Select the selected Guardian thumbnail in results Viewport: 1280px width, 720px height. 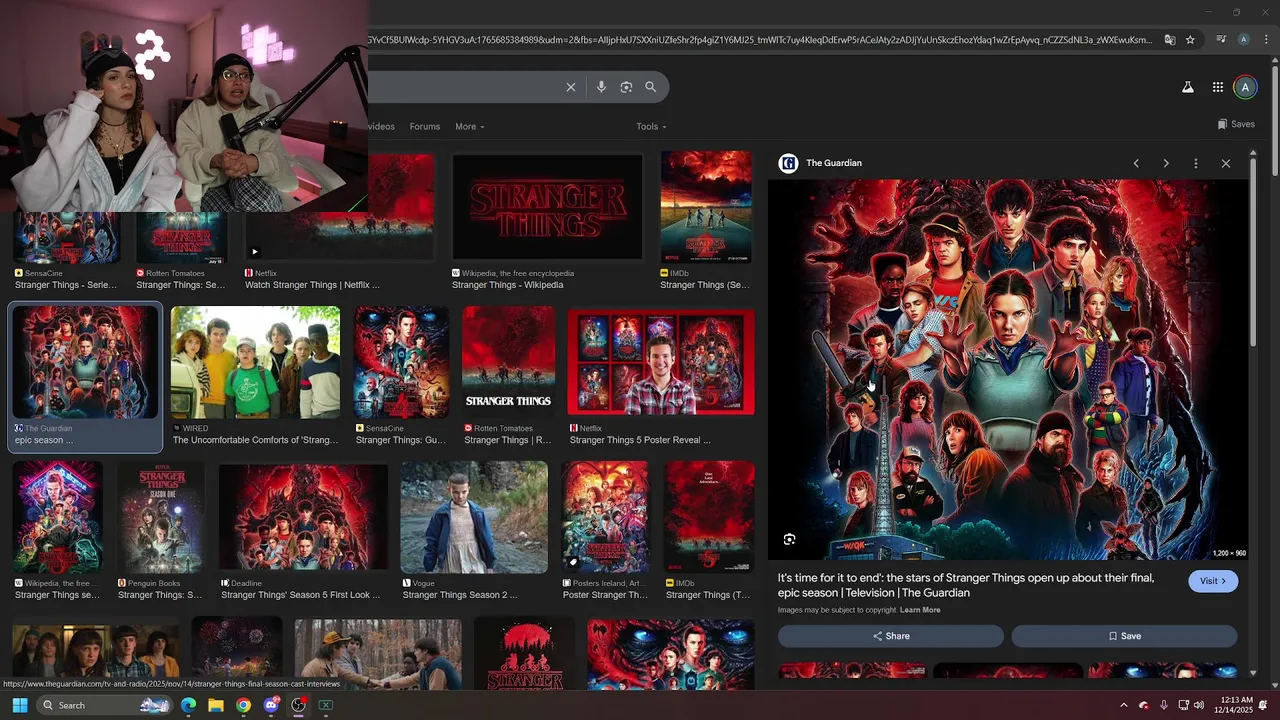[85, 362]
